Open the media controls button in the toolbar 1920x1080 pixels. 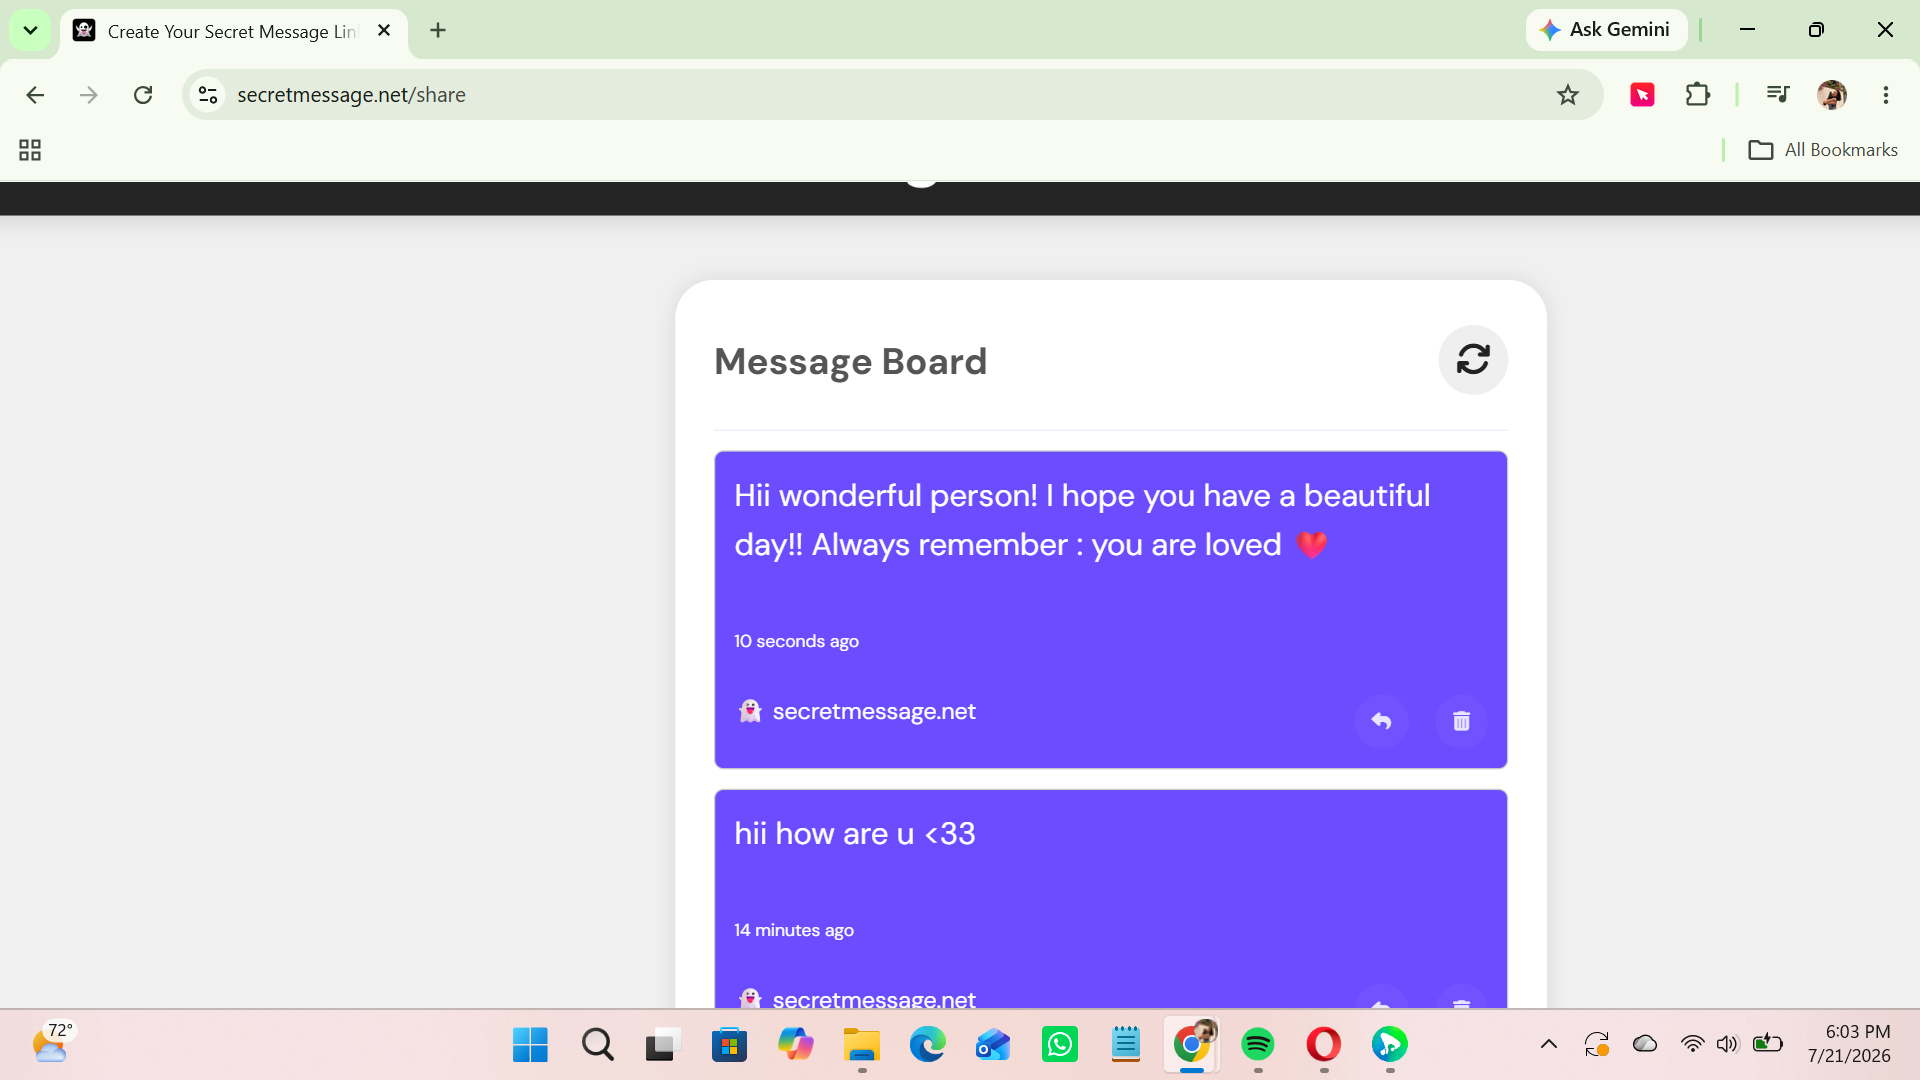1777,95
